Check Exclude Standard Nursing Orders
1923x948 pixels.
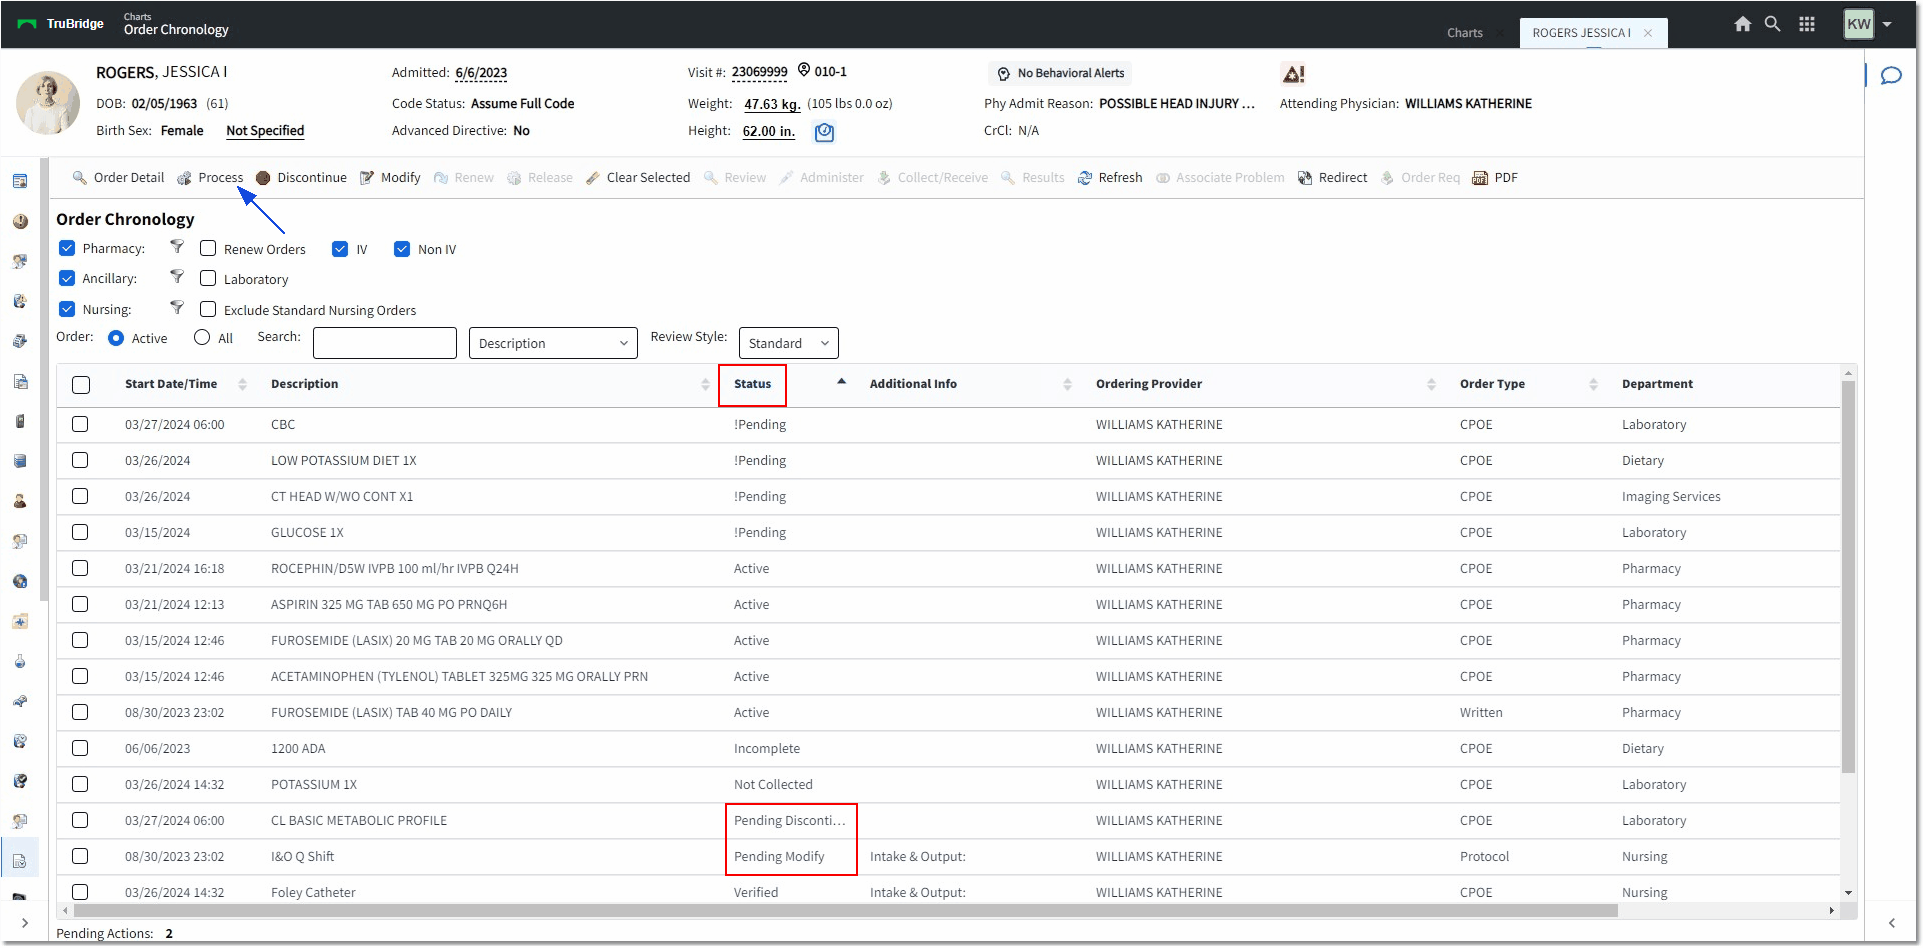(208, 309)
